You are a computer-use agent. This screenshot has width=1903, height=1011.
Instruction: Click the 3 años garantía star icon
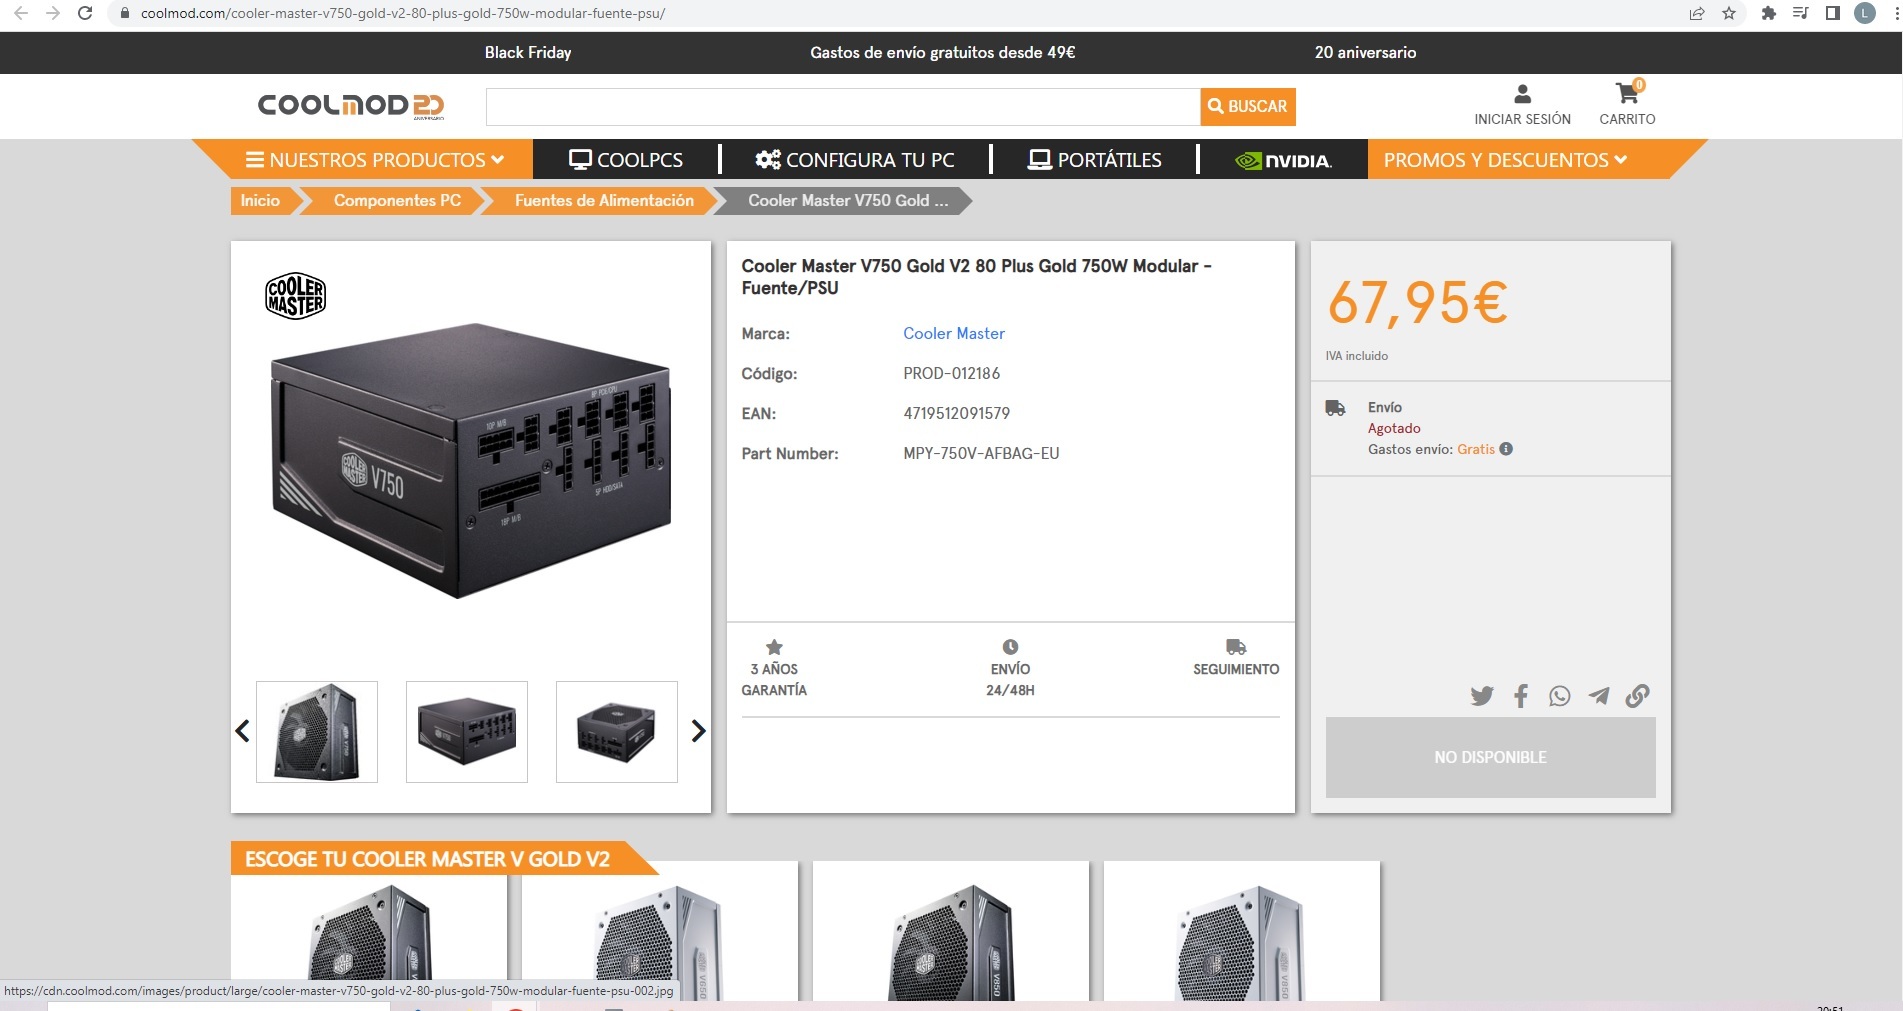pyautogui.click(x=774, y=647)
